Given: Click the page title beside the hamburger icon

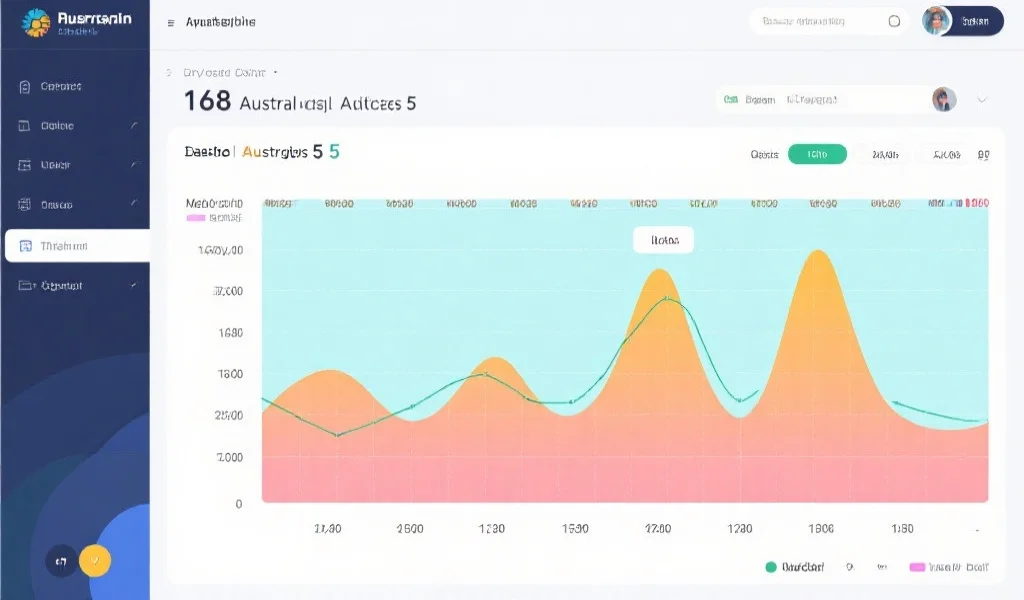Looking at the screenshot, I should click(x=221, y=22).
